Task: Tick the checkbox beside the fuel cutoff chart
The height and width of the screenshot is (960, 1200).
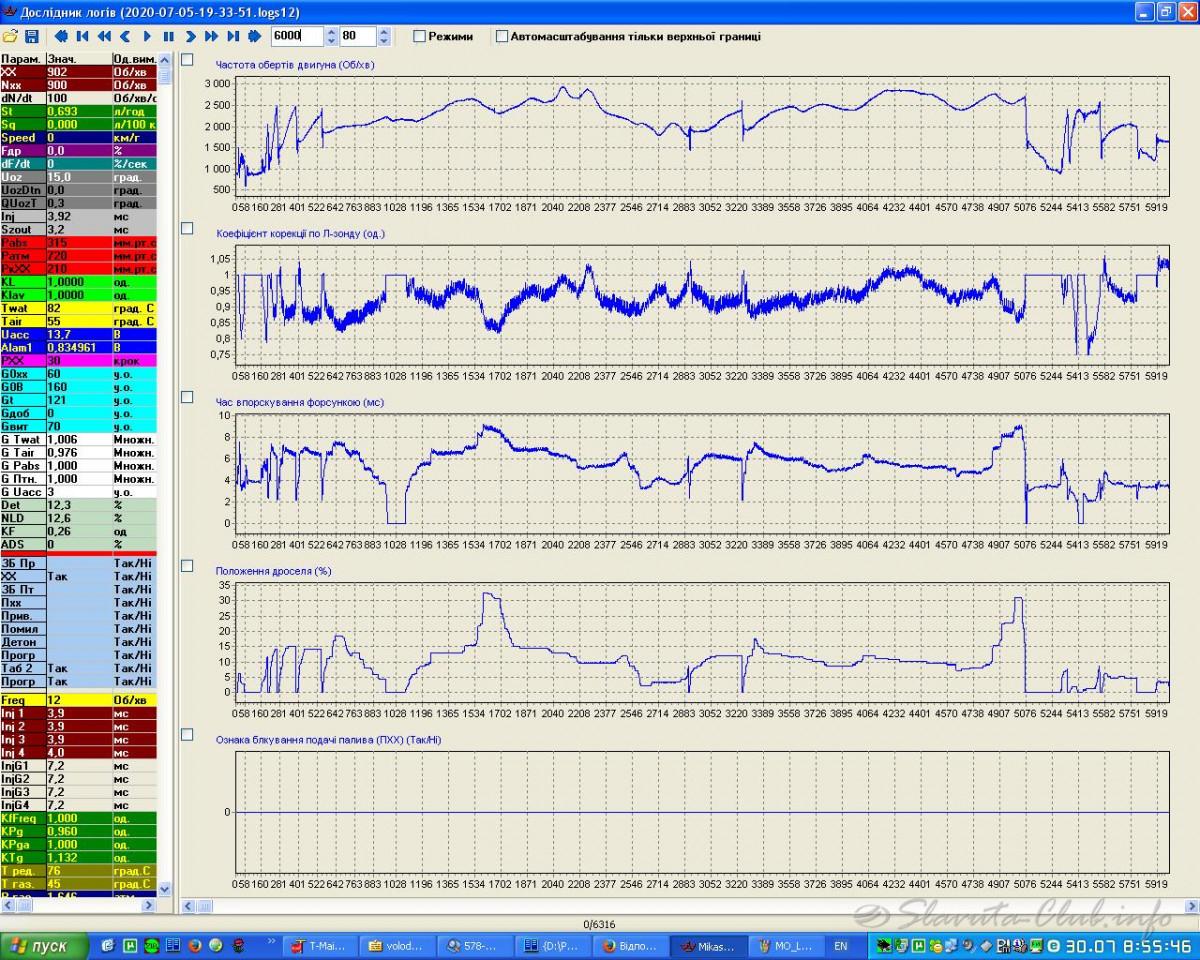Action: [x=187, y=735]
